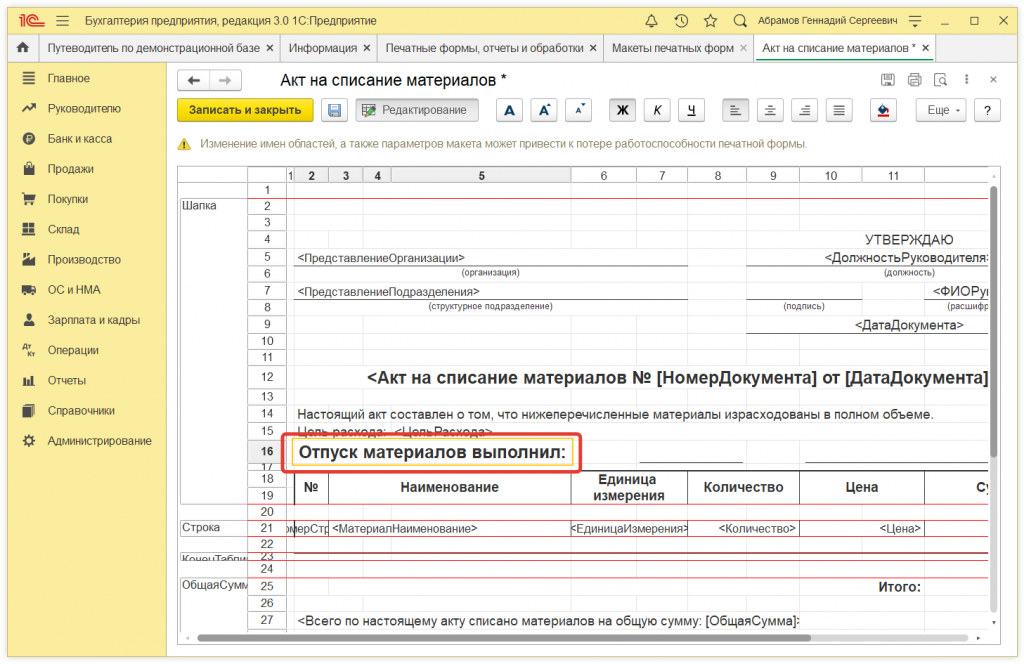Toggle bold formatting (Ж)

pyautogui.click(x=624, y=111)
